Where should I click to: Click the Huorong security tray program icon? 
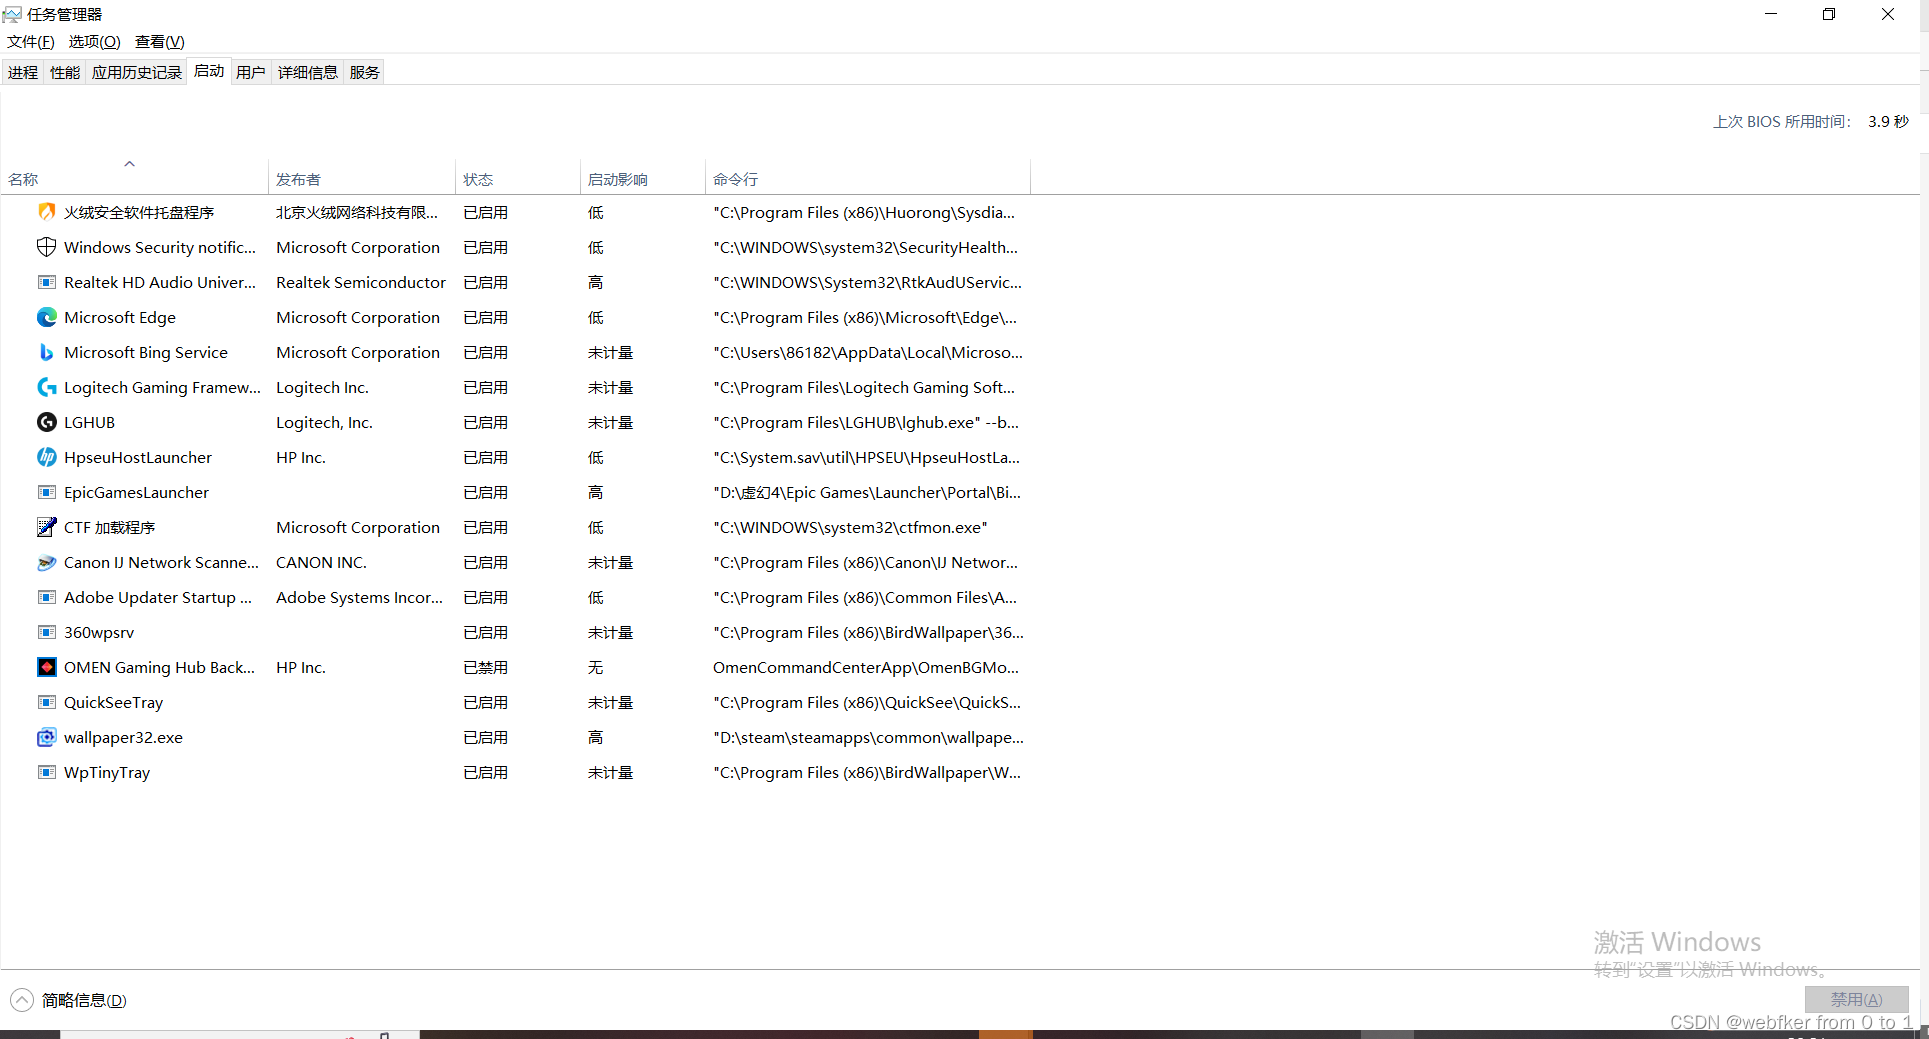(46, 212)
